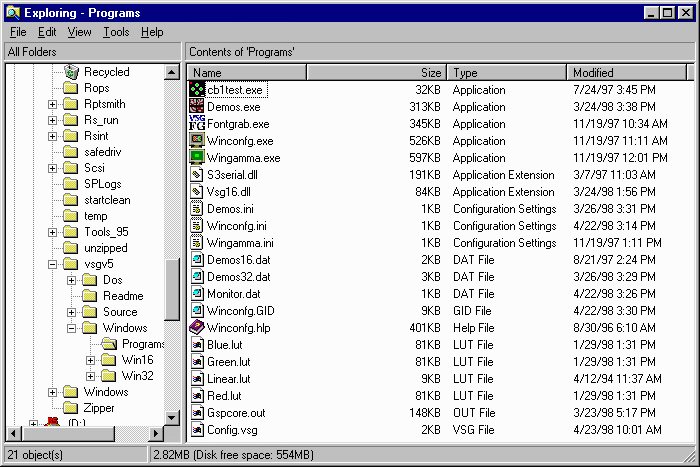Select the Config.vsg file icon
The width and height of the screenshot is (700, 467).
(197, 430)
